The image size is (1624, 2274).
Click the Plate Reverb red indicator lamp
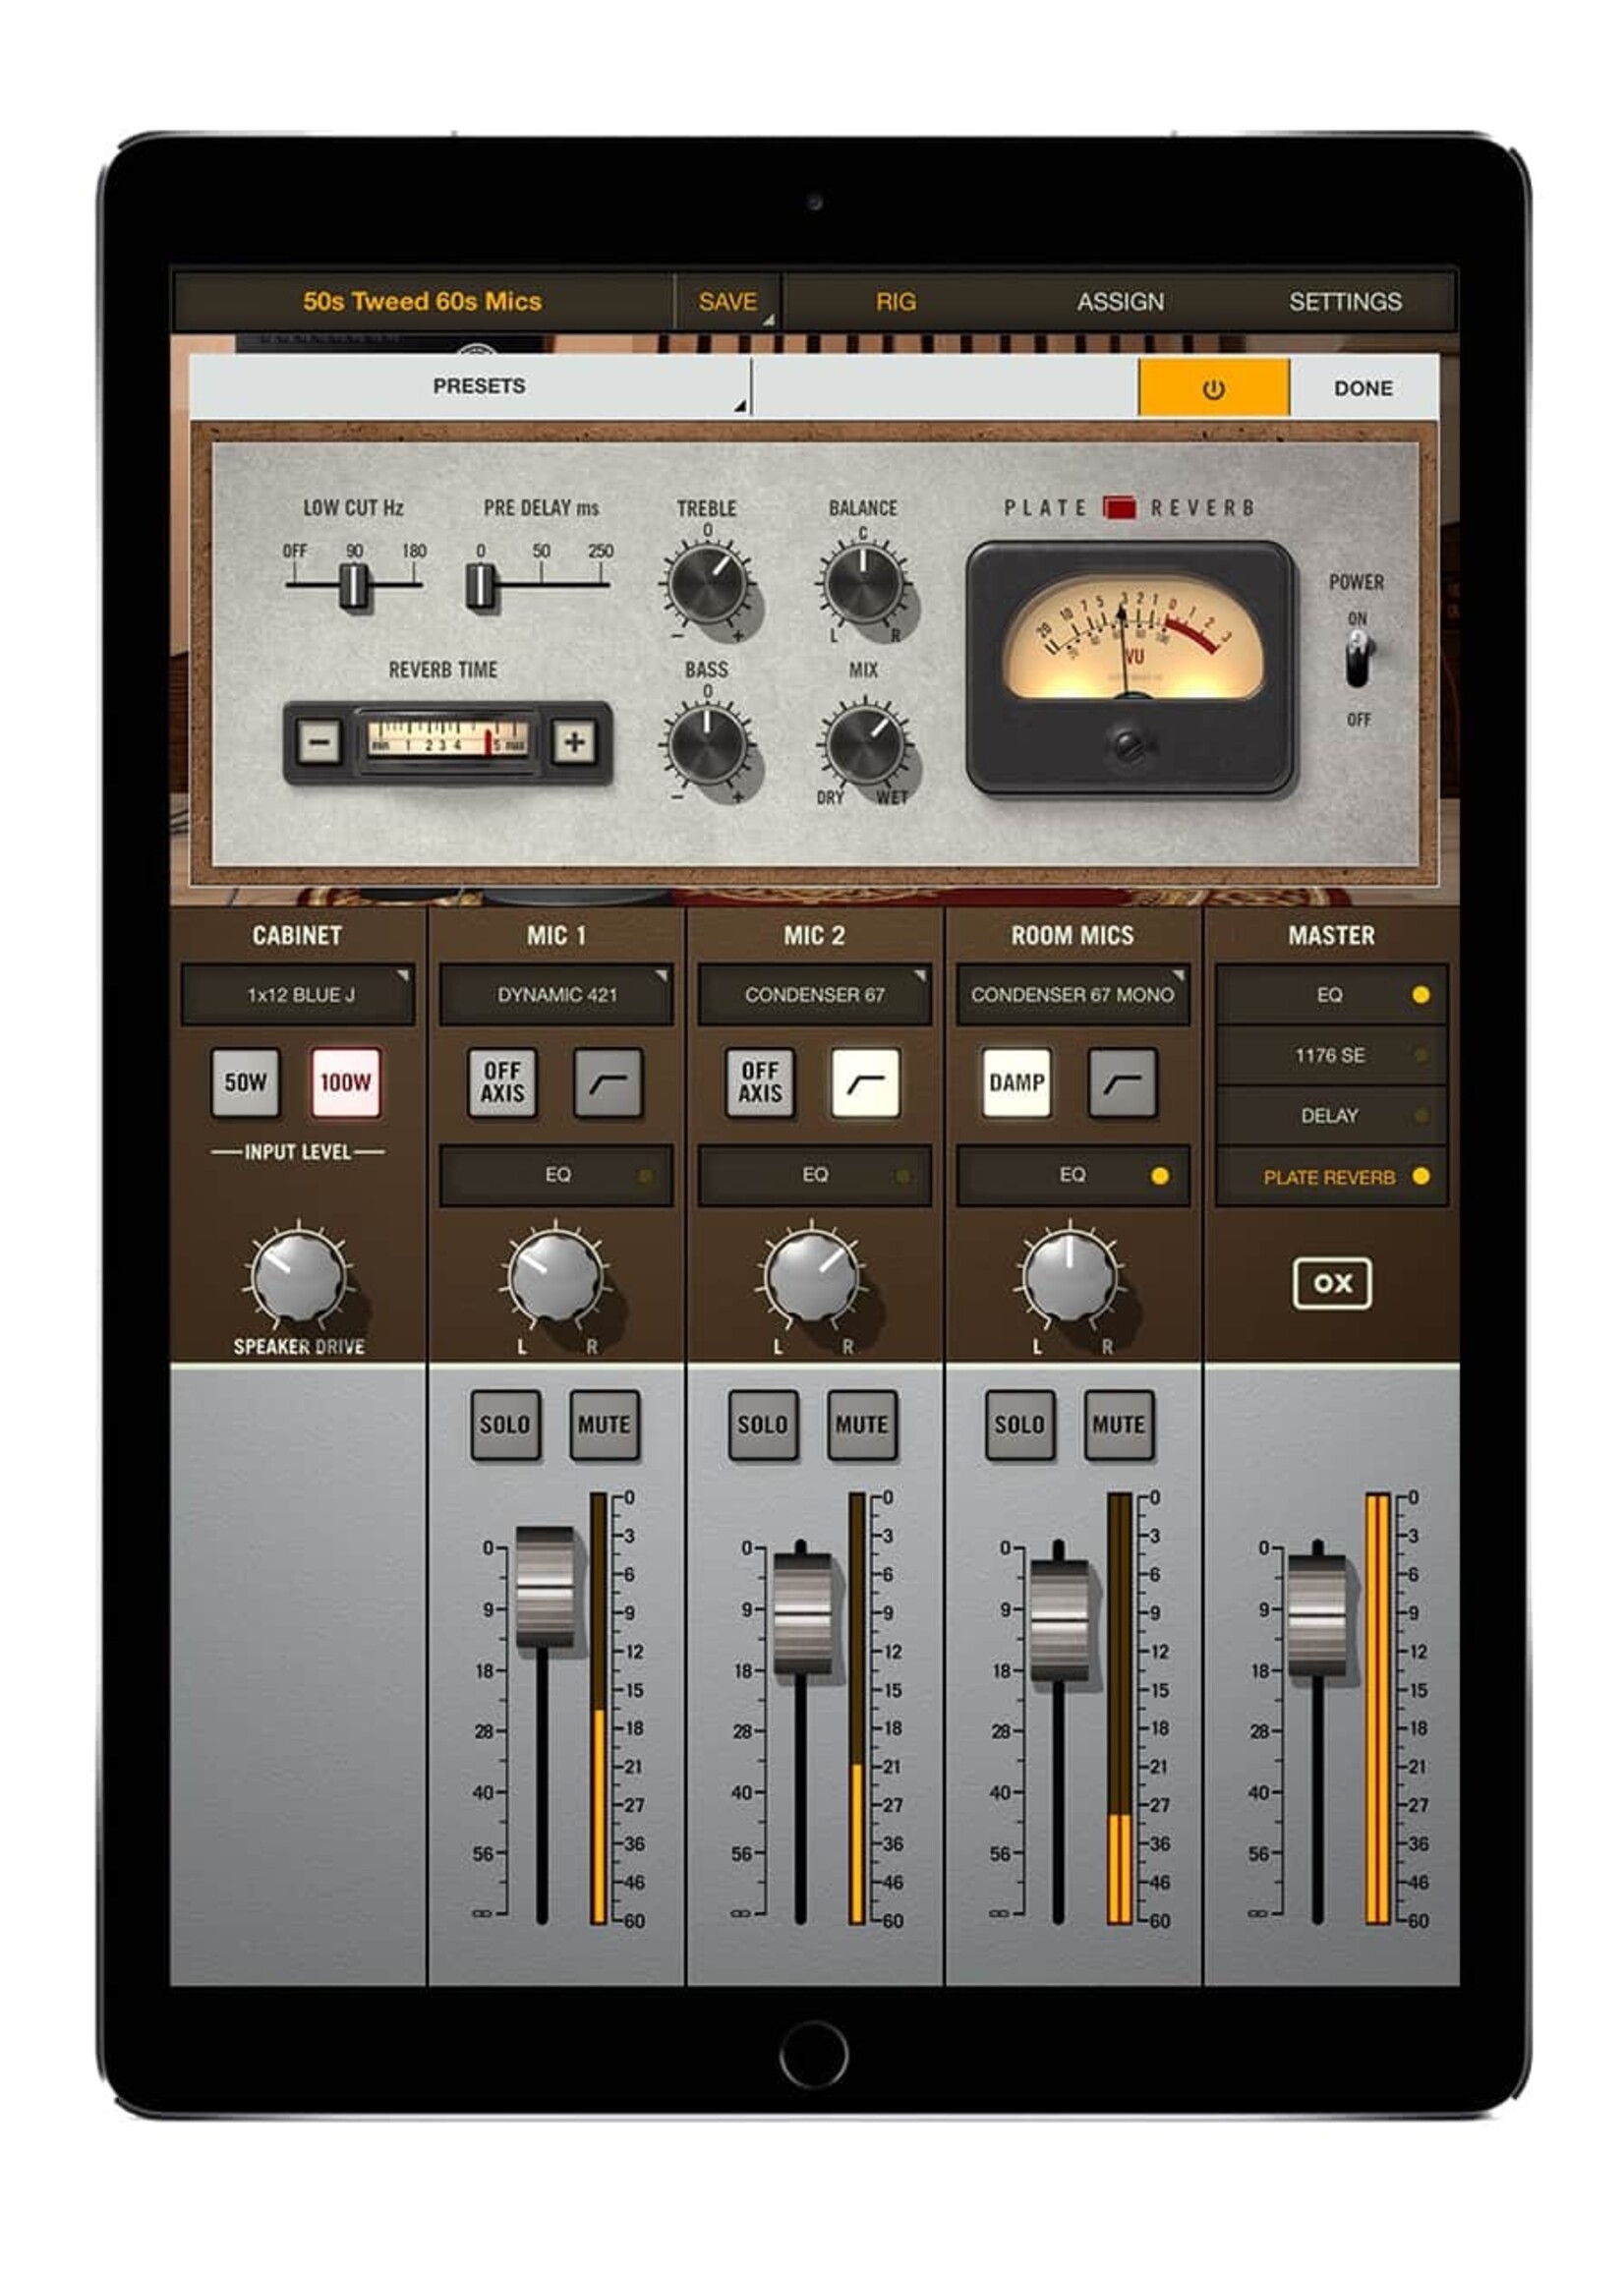(x=1119, y=507)
